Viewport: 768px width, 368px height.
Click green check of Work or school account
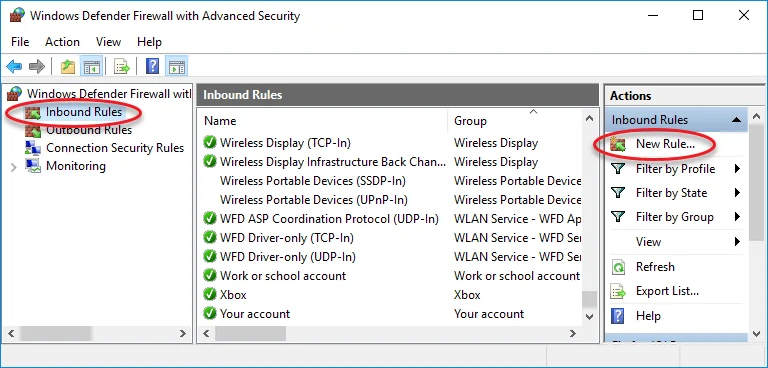pos(210,275)
